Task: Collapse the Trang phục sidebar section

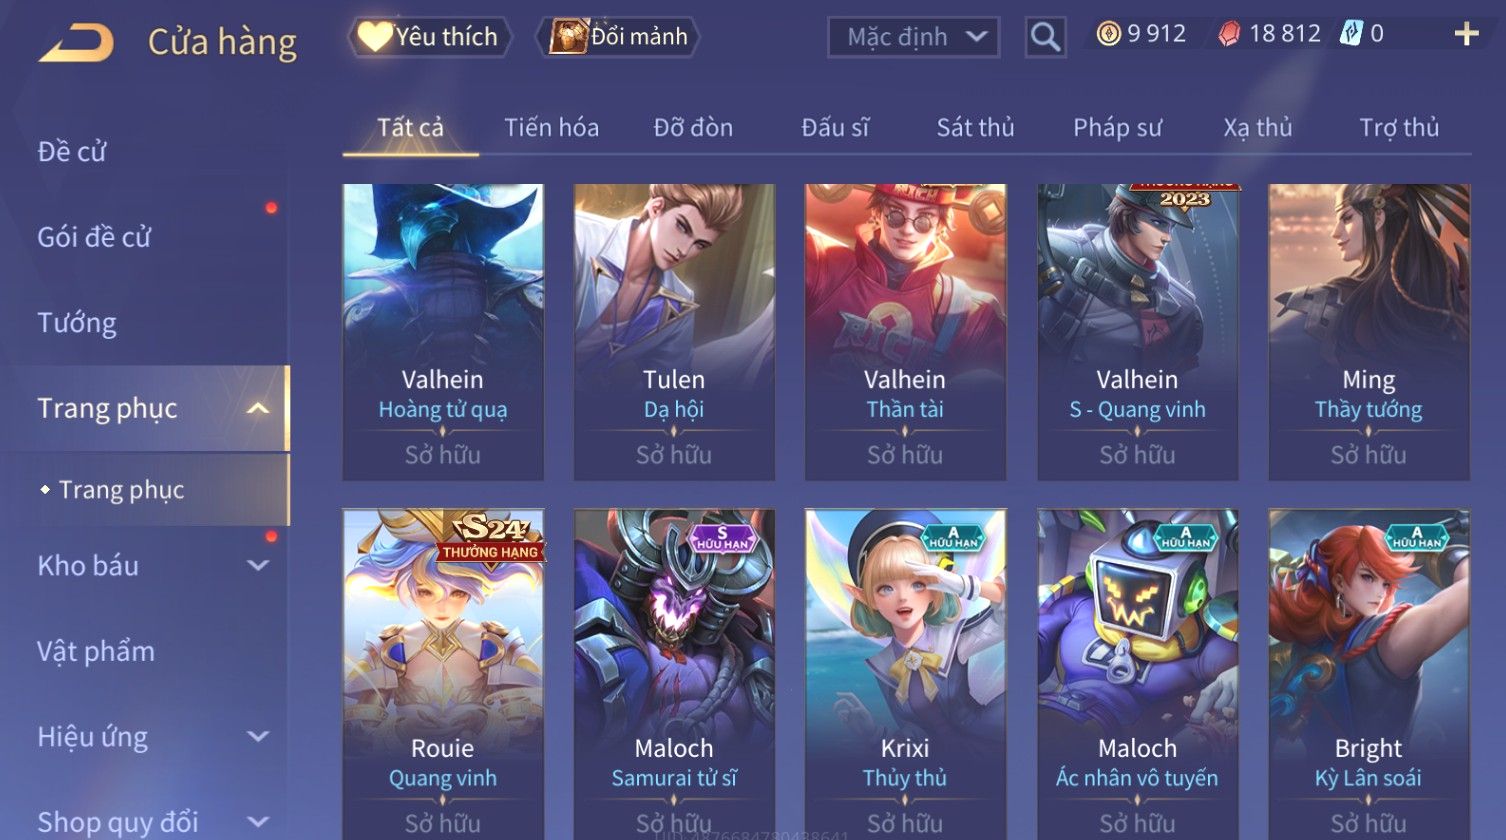Action: pyautogui.click(x=258, y=408)
